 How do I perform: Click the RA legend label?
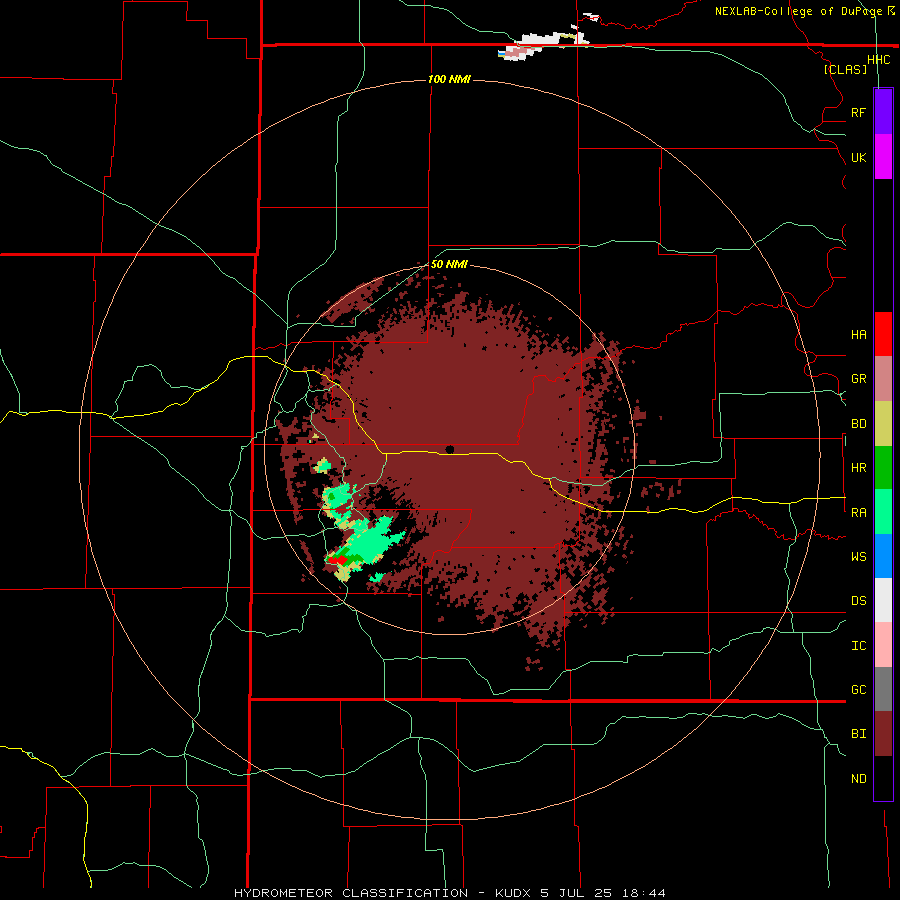tap(858, 513)
